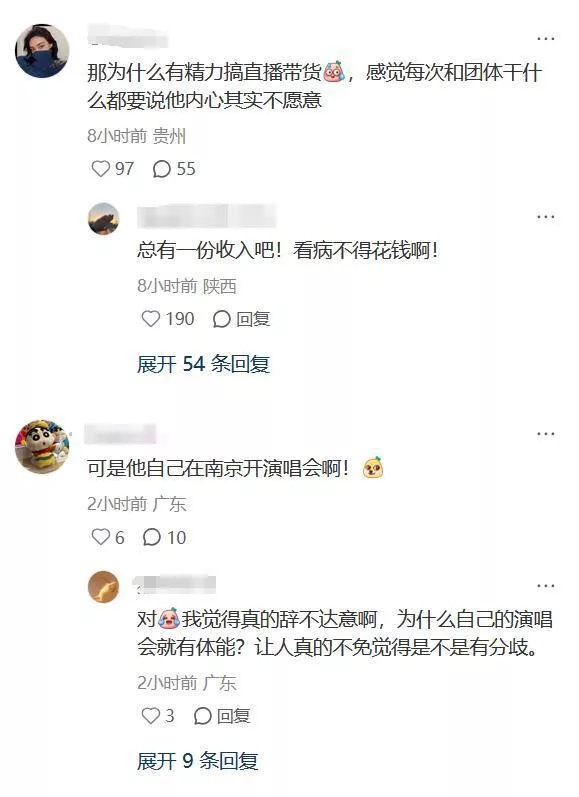Click heart icon with 3 likes
The width and height of the screenshot is (579, 797).
pos(150,716)
